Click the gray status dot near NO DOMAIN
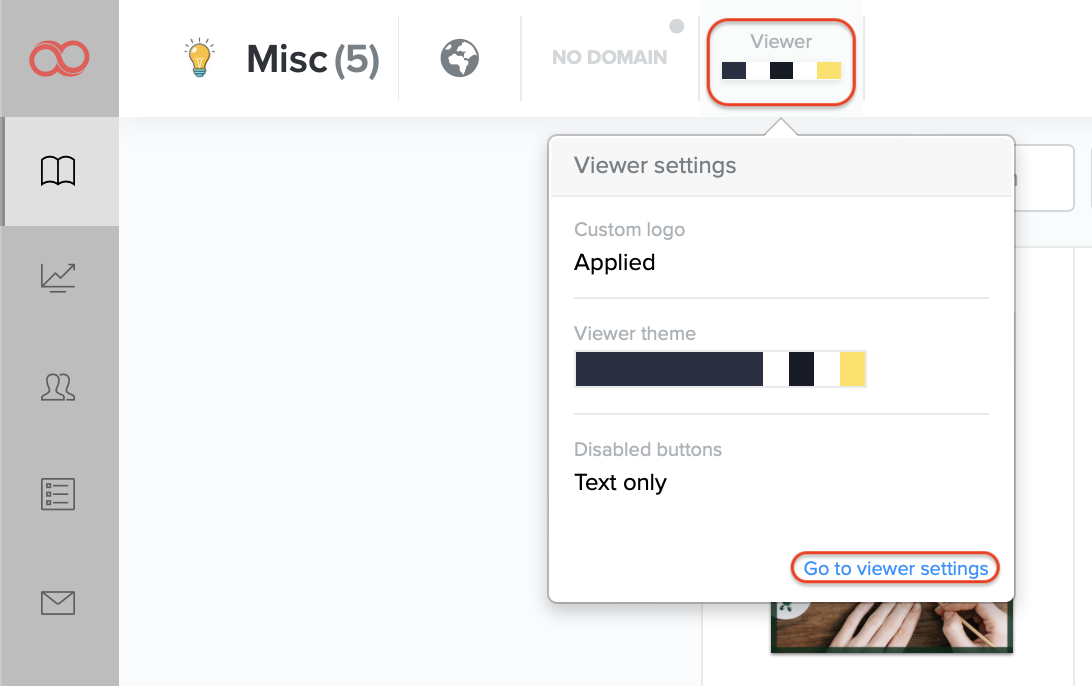 [677, 26]
